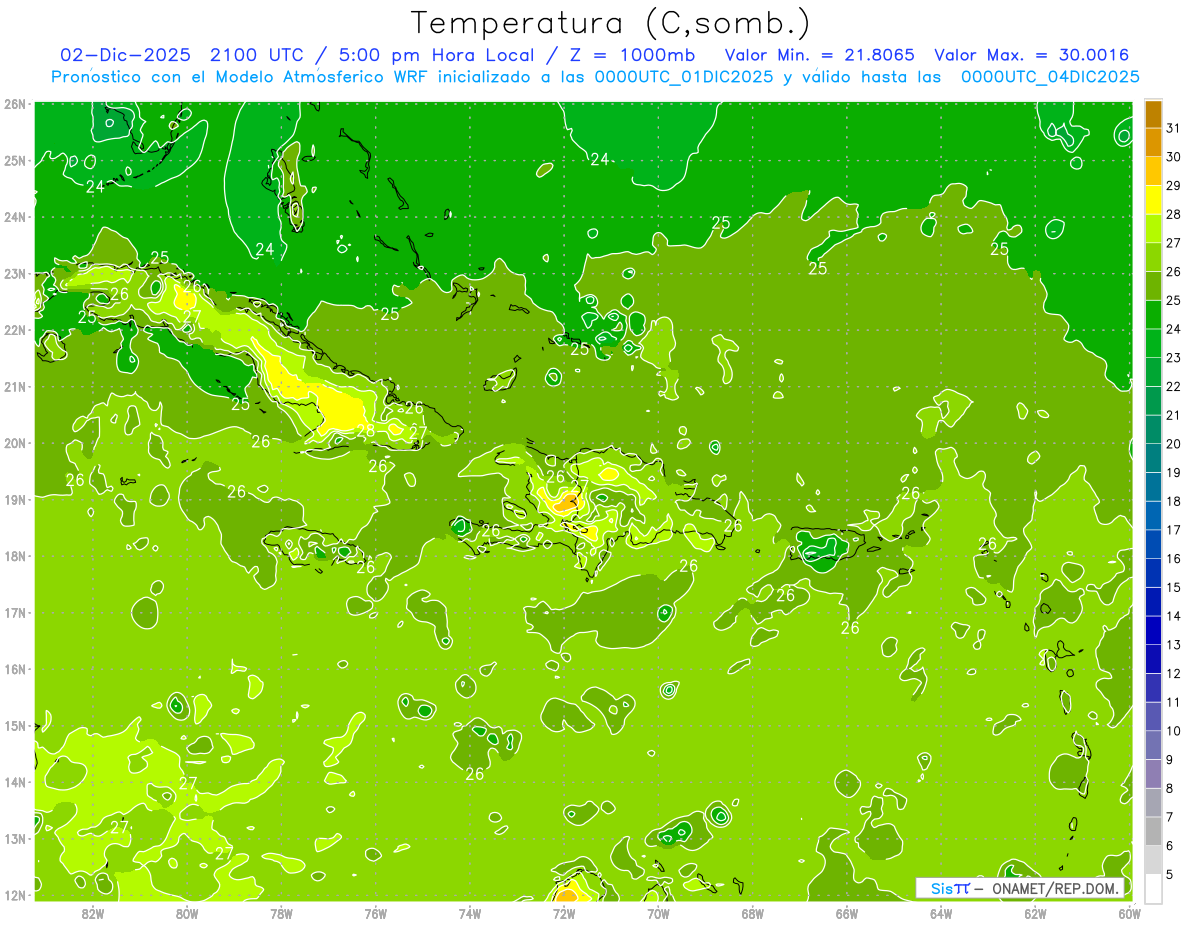Click the '20N' latitude axis label

point(14,443)
